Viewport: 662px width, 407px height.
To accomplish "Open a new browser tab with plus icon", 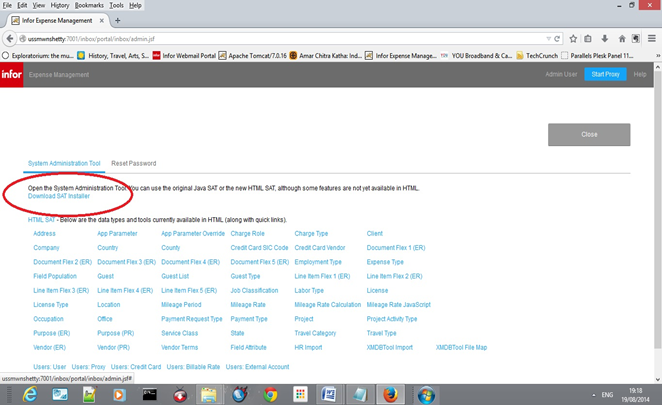I will point(118,20).
